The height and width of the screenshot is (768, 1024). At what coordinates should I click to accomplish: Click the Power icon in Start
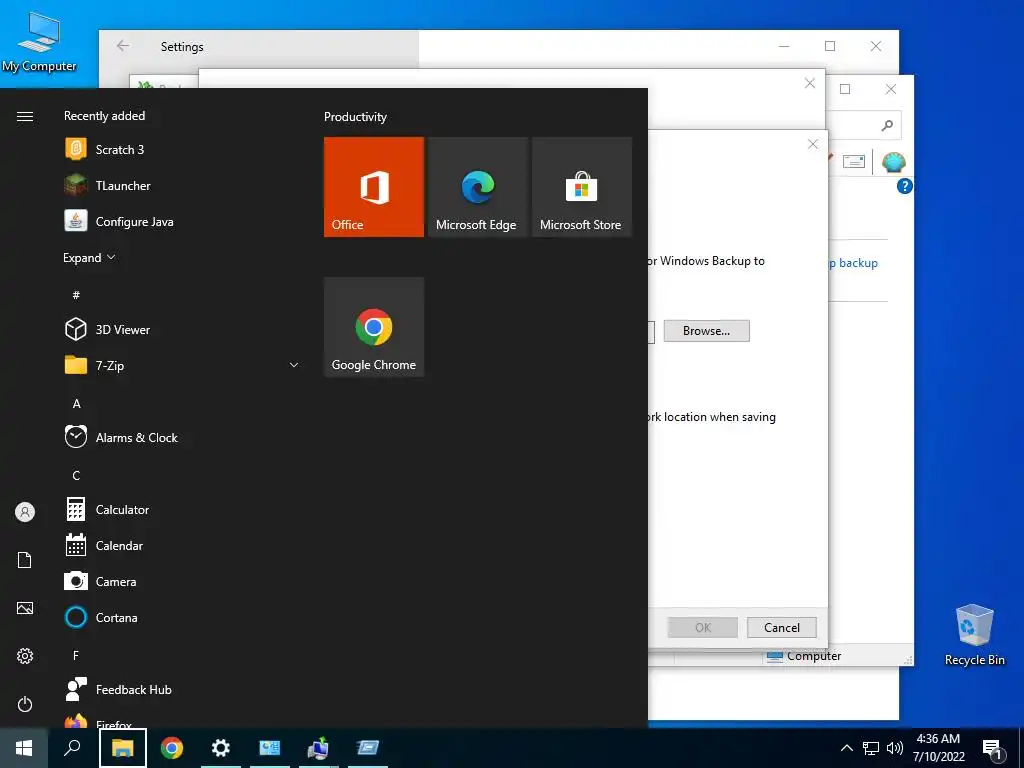point(25,704)
